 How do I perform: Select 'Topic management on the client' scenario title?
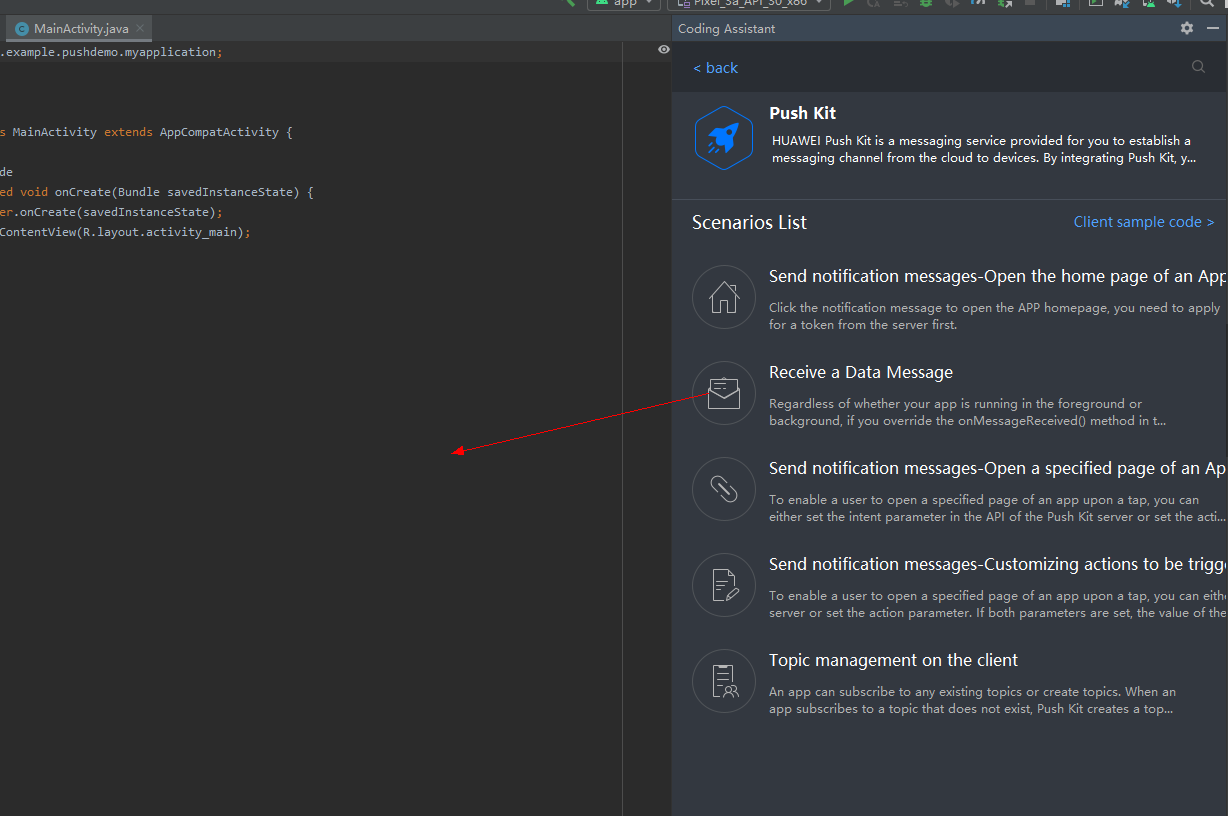pyautogui.click(x=893, y=660)
